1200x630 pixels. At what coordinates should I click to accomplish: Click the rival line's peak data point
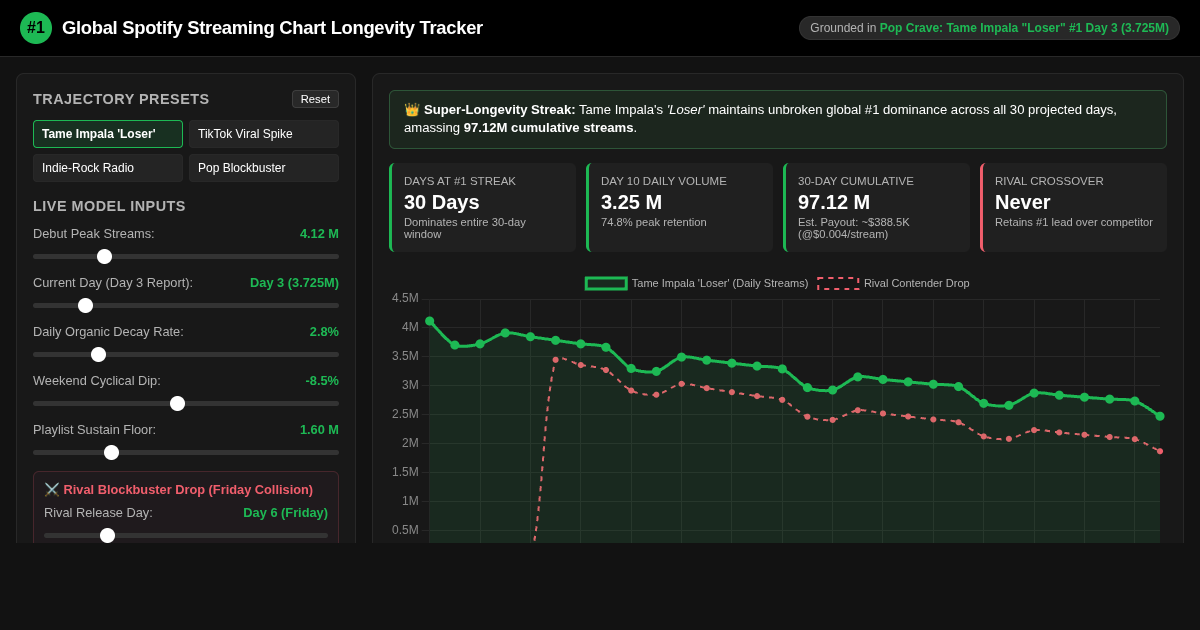coord(556,359)
